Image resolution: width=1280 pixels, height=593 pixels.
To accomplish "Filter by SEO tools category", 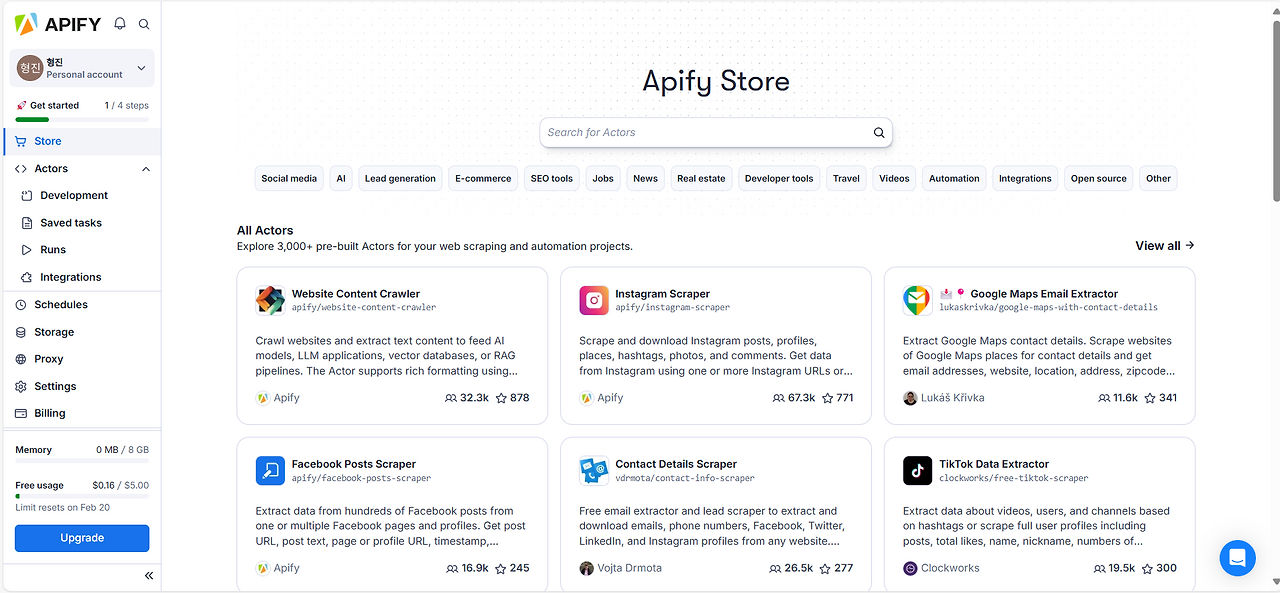I will [x=552, y=179].
